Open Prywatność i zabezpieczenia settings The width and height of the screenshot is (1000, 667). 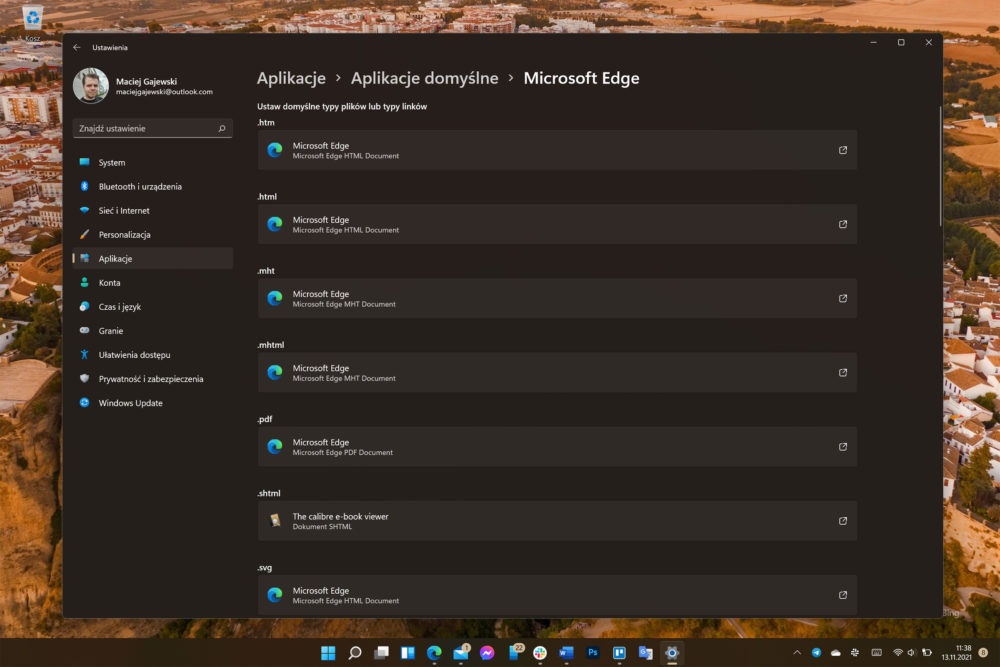pos(152,379)
